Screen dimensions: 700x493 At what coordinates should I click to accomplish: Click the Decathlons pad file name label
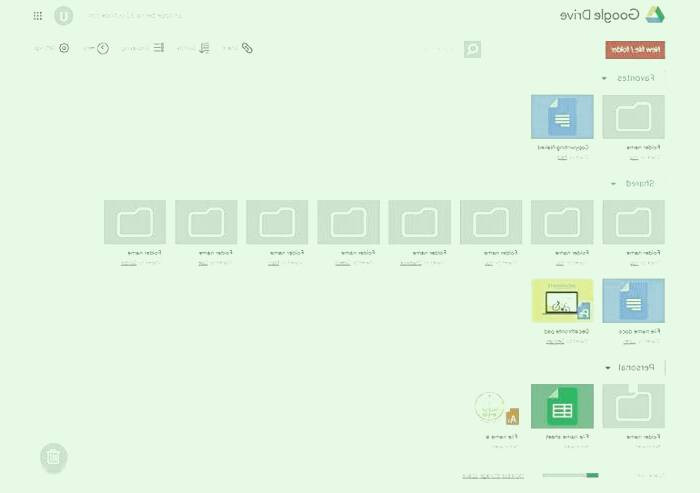(567, 331)
